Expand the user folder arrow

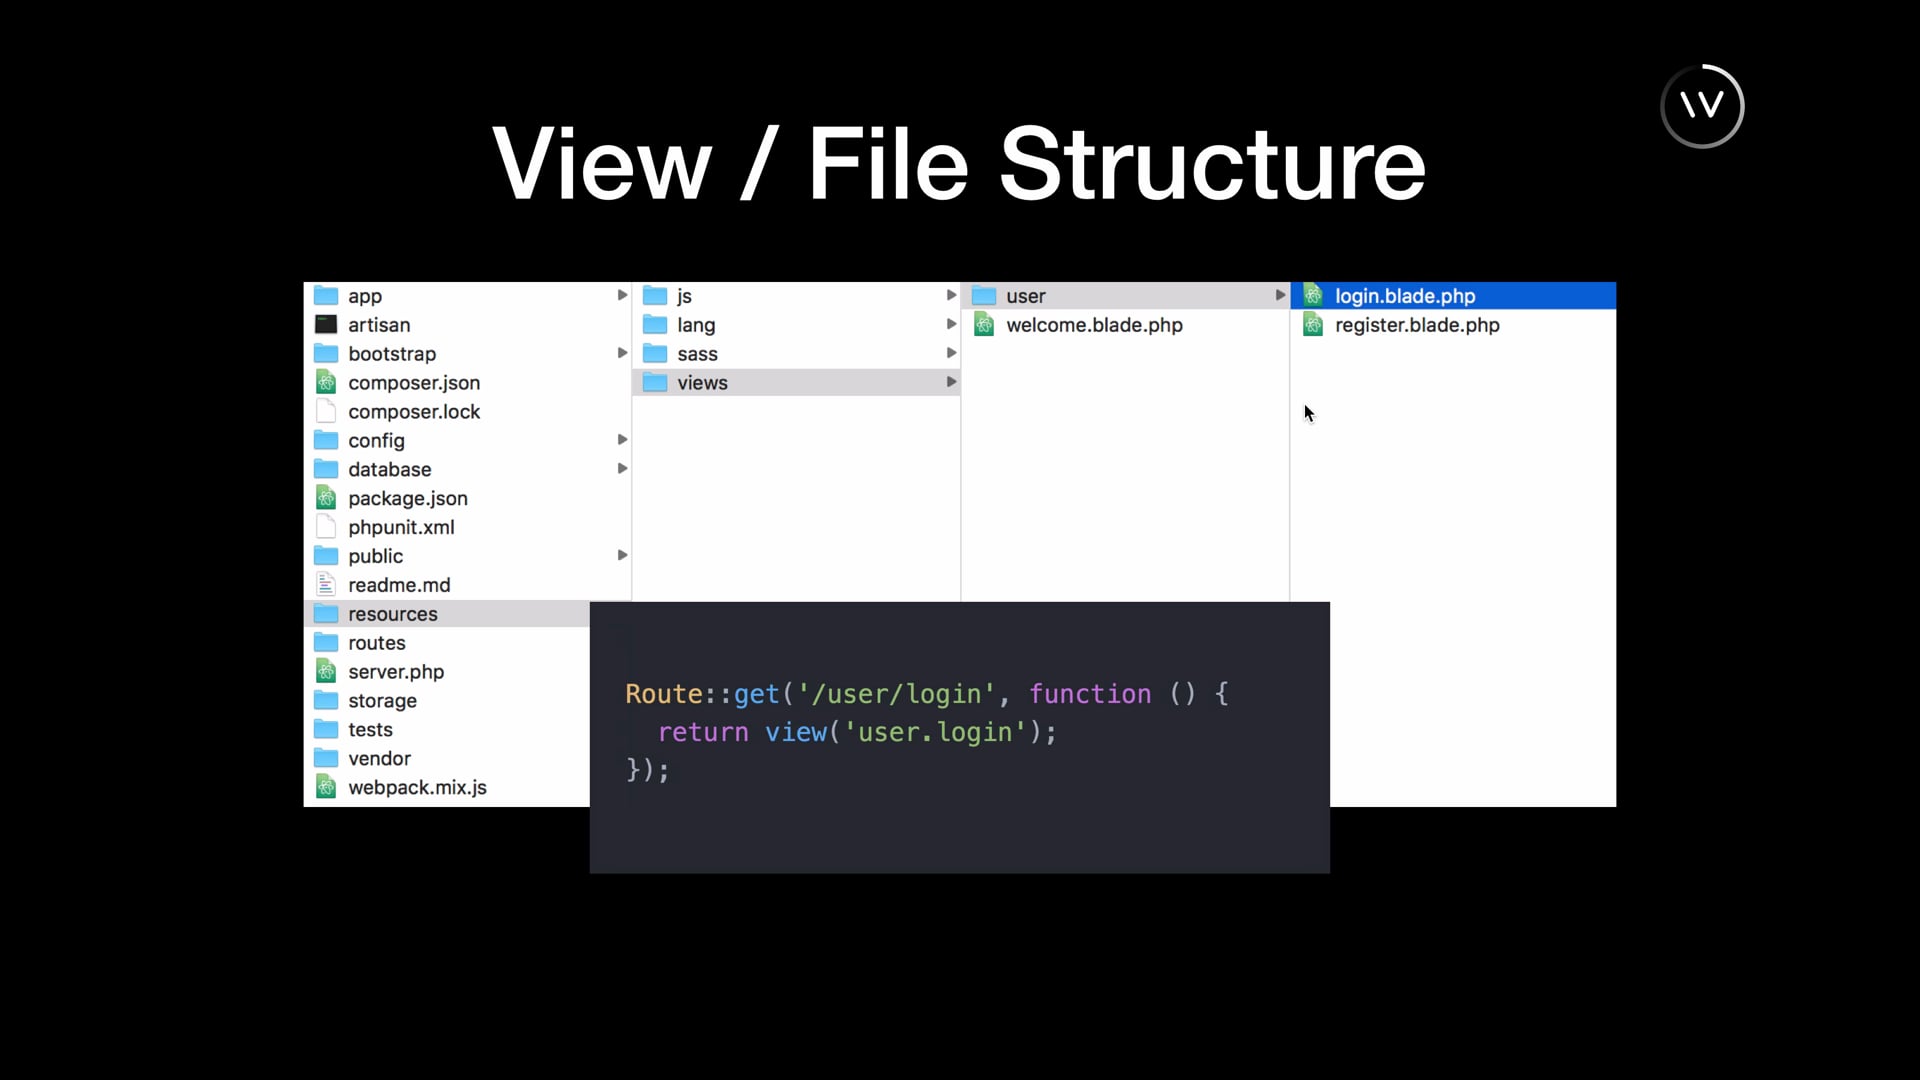(x=1280, y=295)
